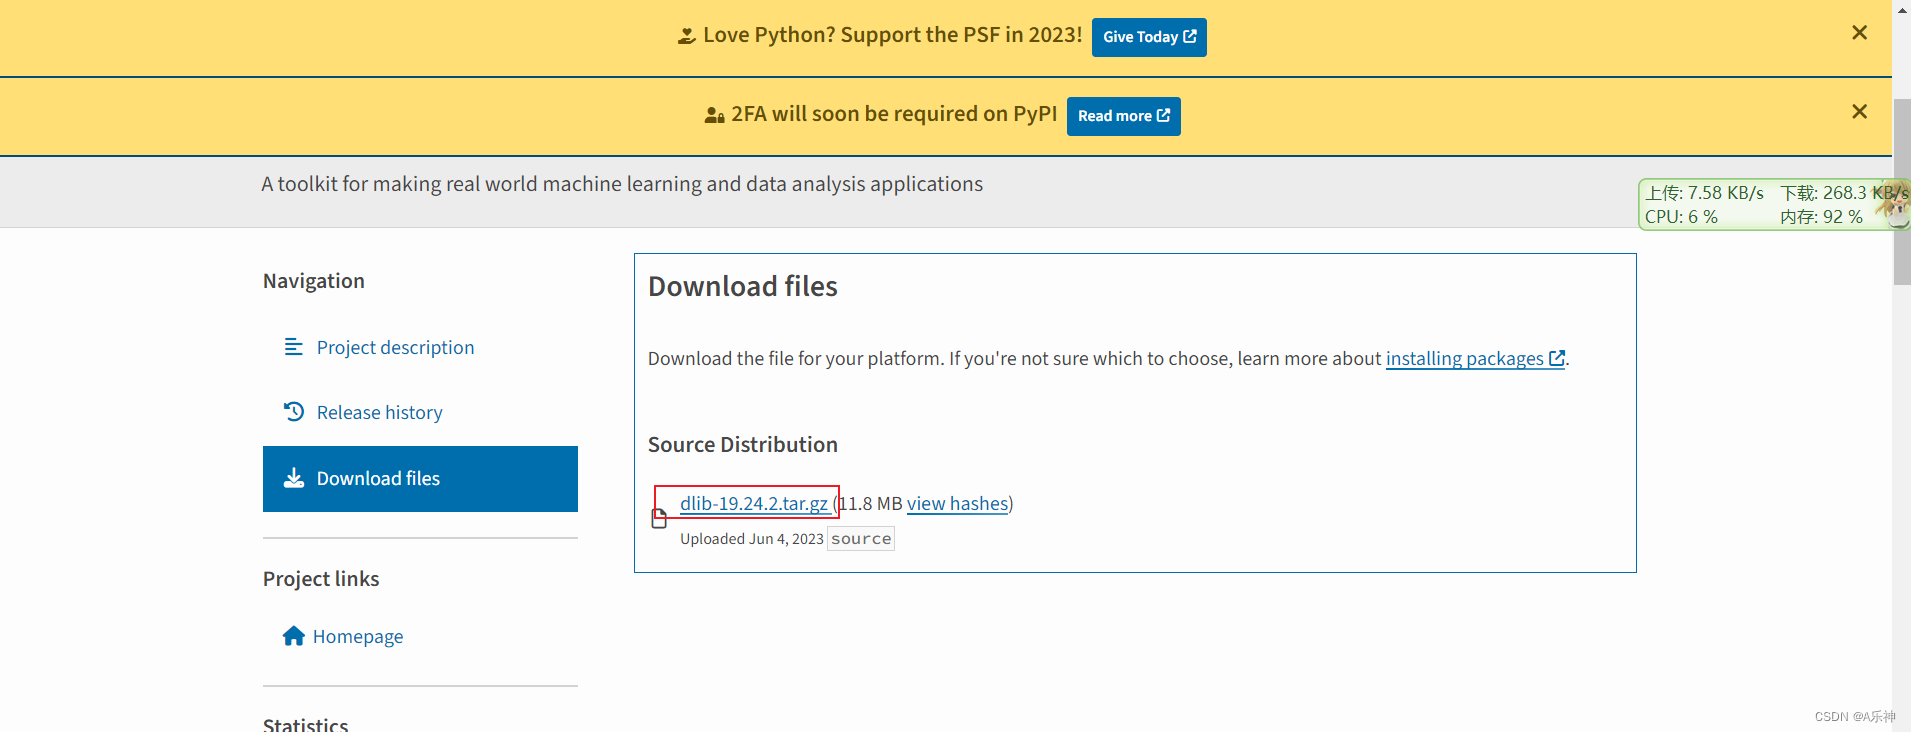Download dlib-19.24.2.tar.gz source file
Screen dimensions: 1911x732
click(x=754, y=503)
